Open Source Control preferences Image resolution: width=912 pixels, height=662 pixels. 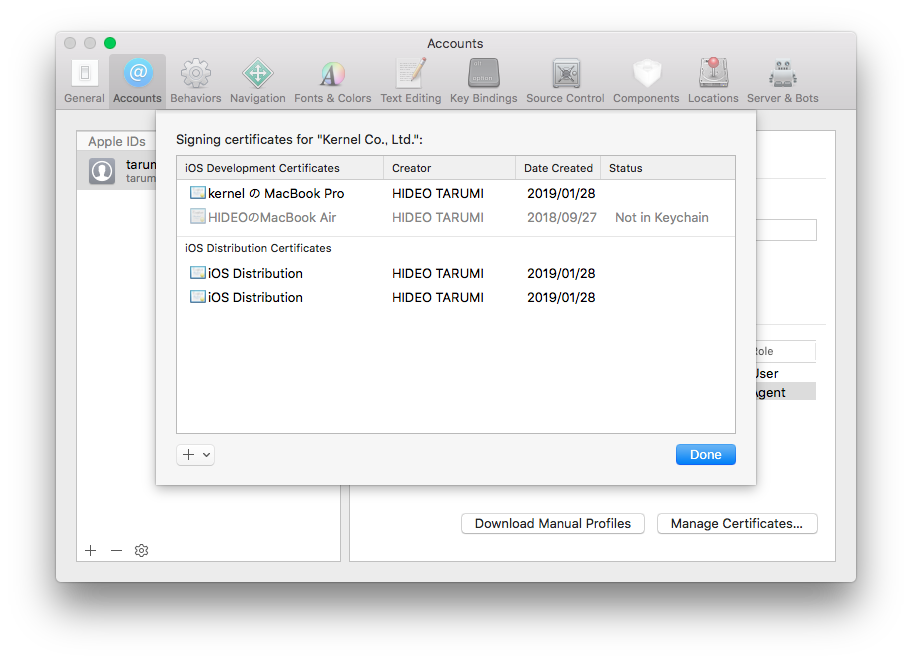tap(565, 81)
